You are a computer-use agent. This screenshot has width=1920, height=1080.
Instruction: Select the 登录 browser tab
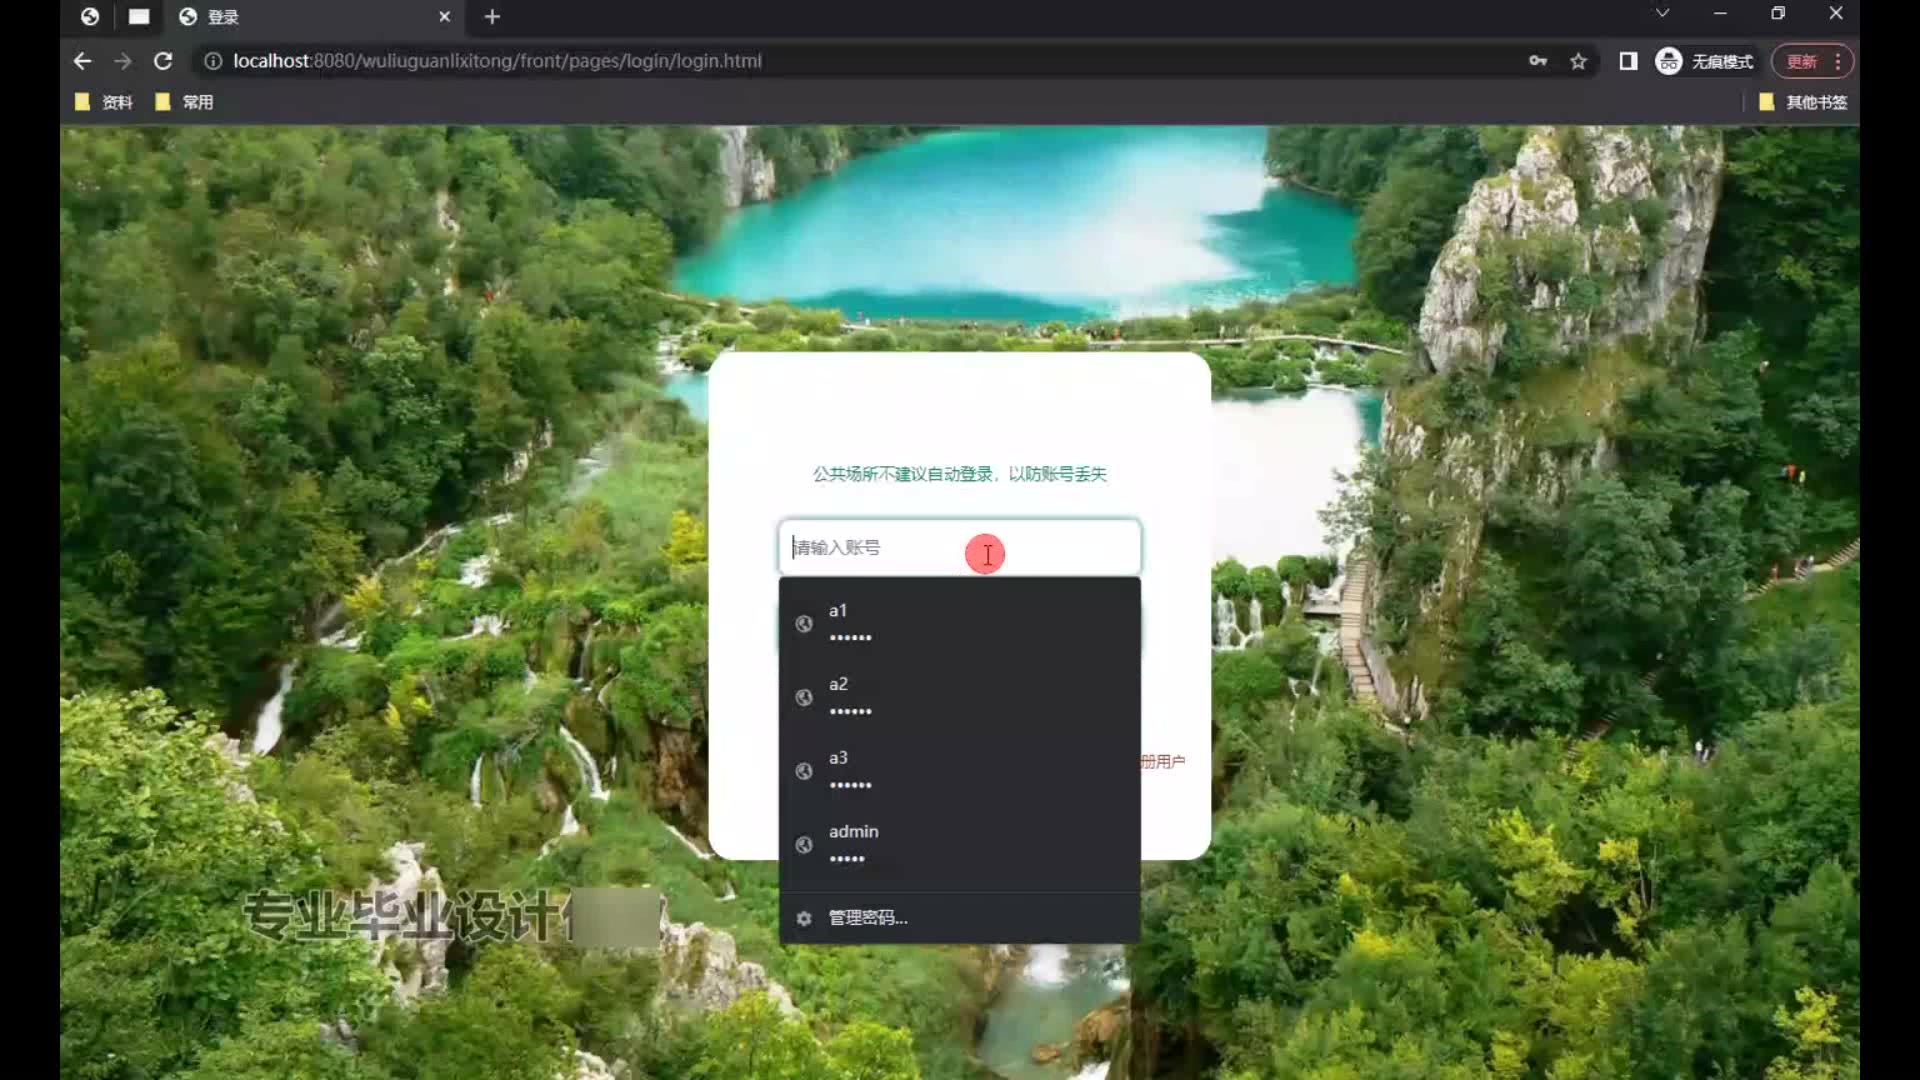tap(312, 17)
